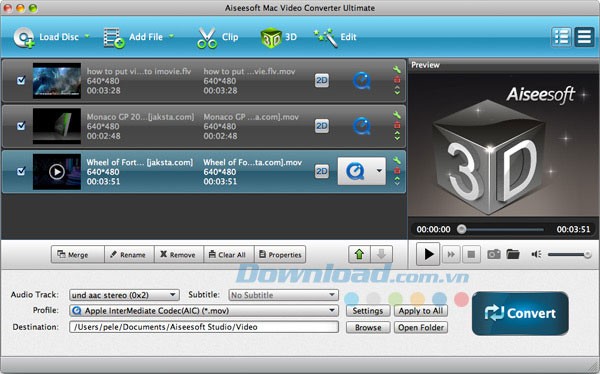
Task: Remove imovie.flv row with red delete icon
Action: [397, 80]
